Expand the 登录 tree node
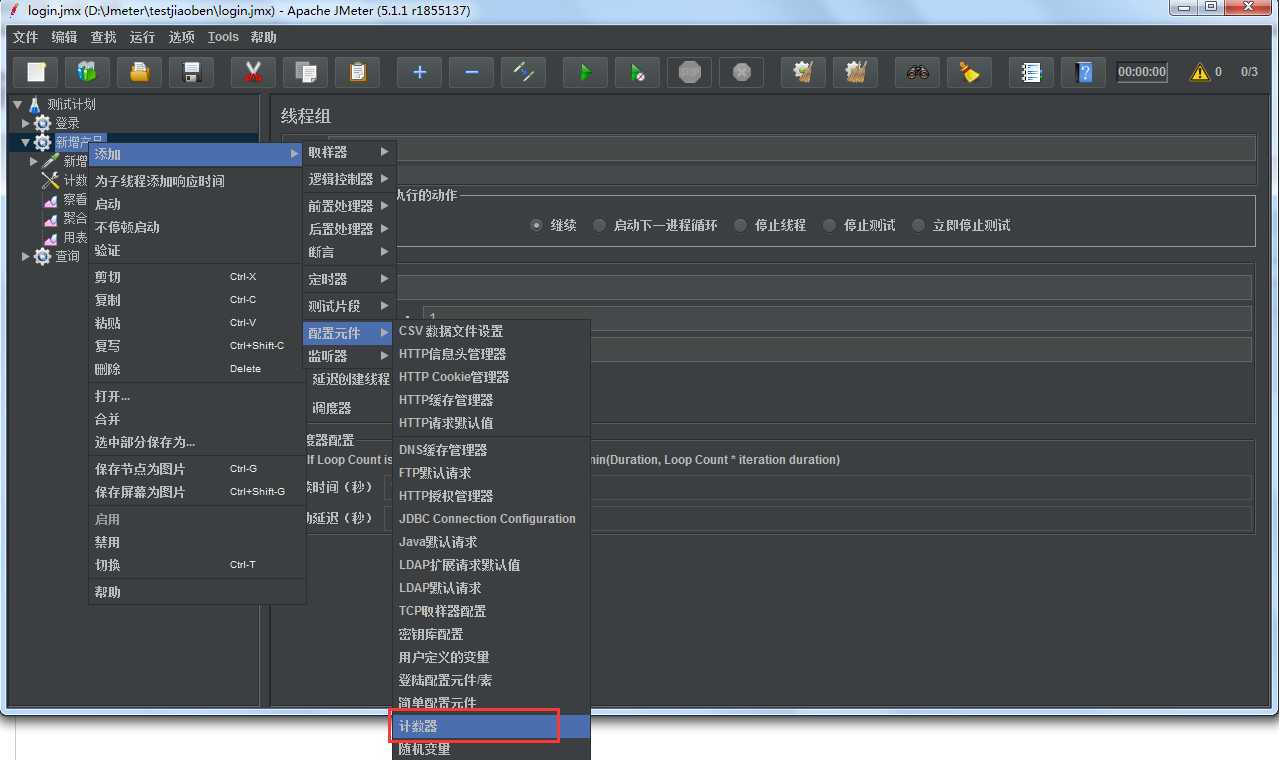Screen dimensions: 1279x760 point(26,123)
